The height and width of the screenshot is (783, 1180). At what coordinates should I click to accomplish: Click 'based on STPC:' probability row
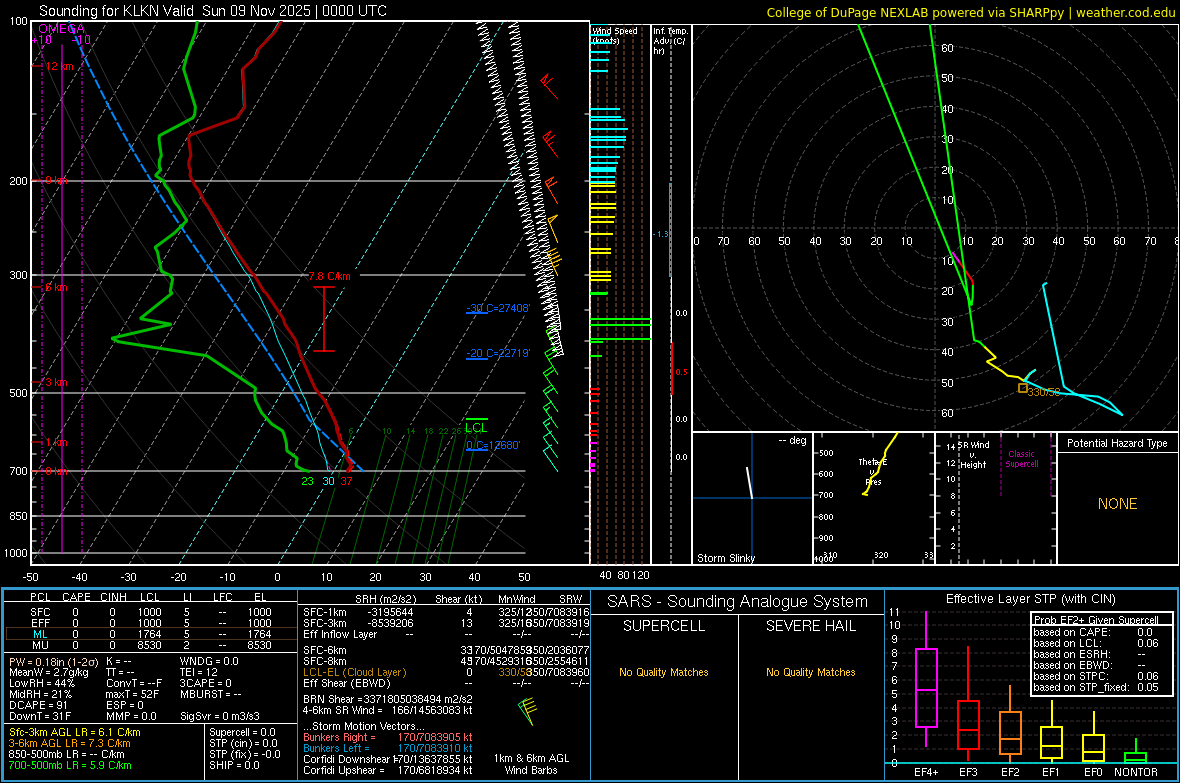tap(1096, 676)
